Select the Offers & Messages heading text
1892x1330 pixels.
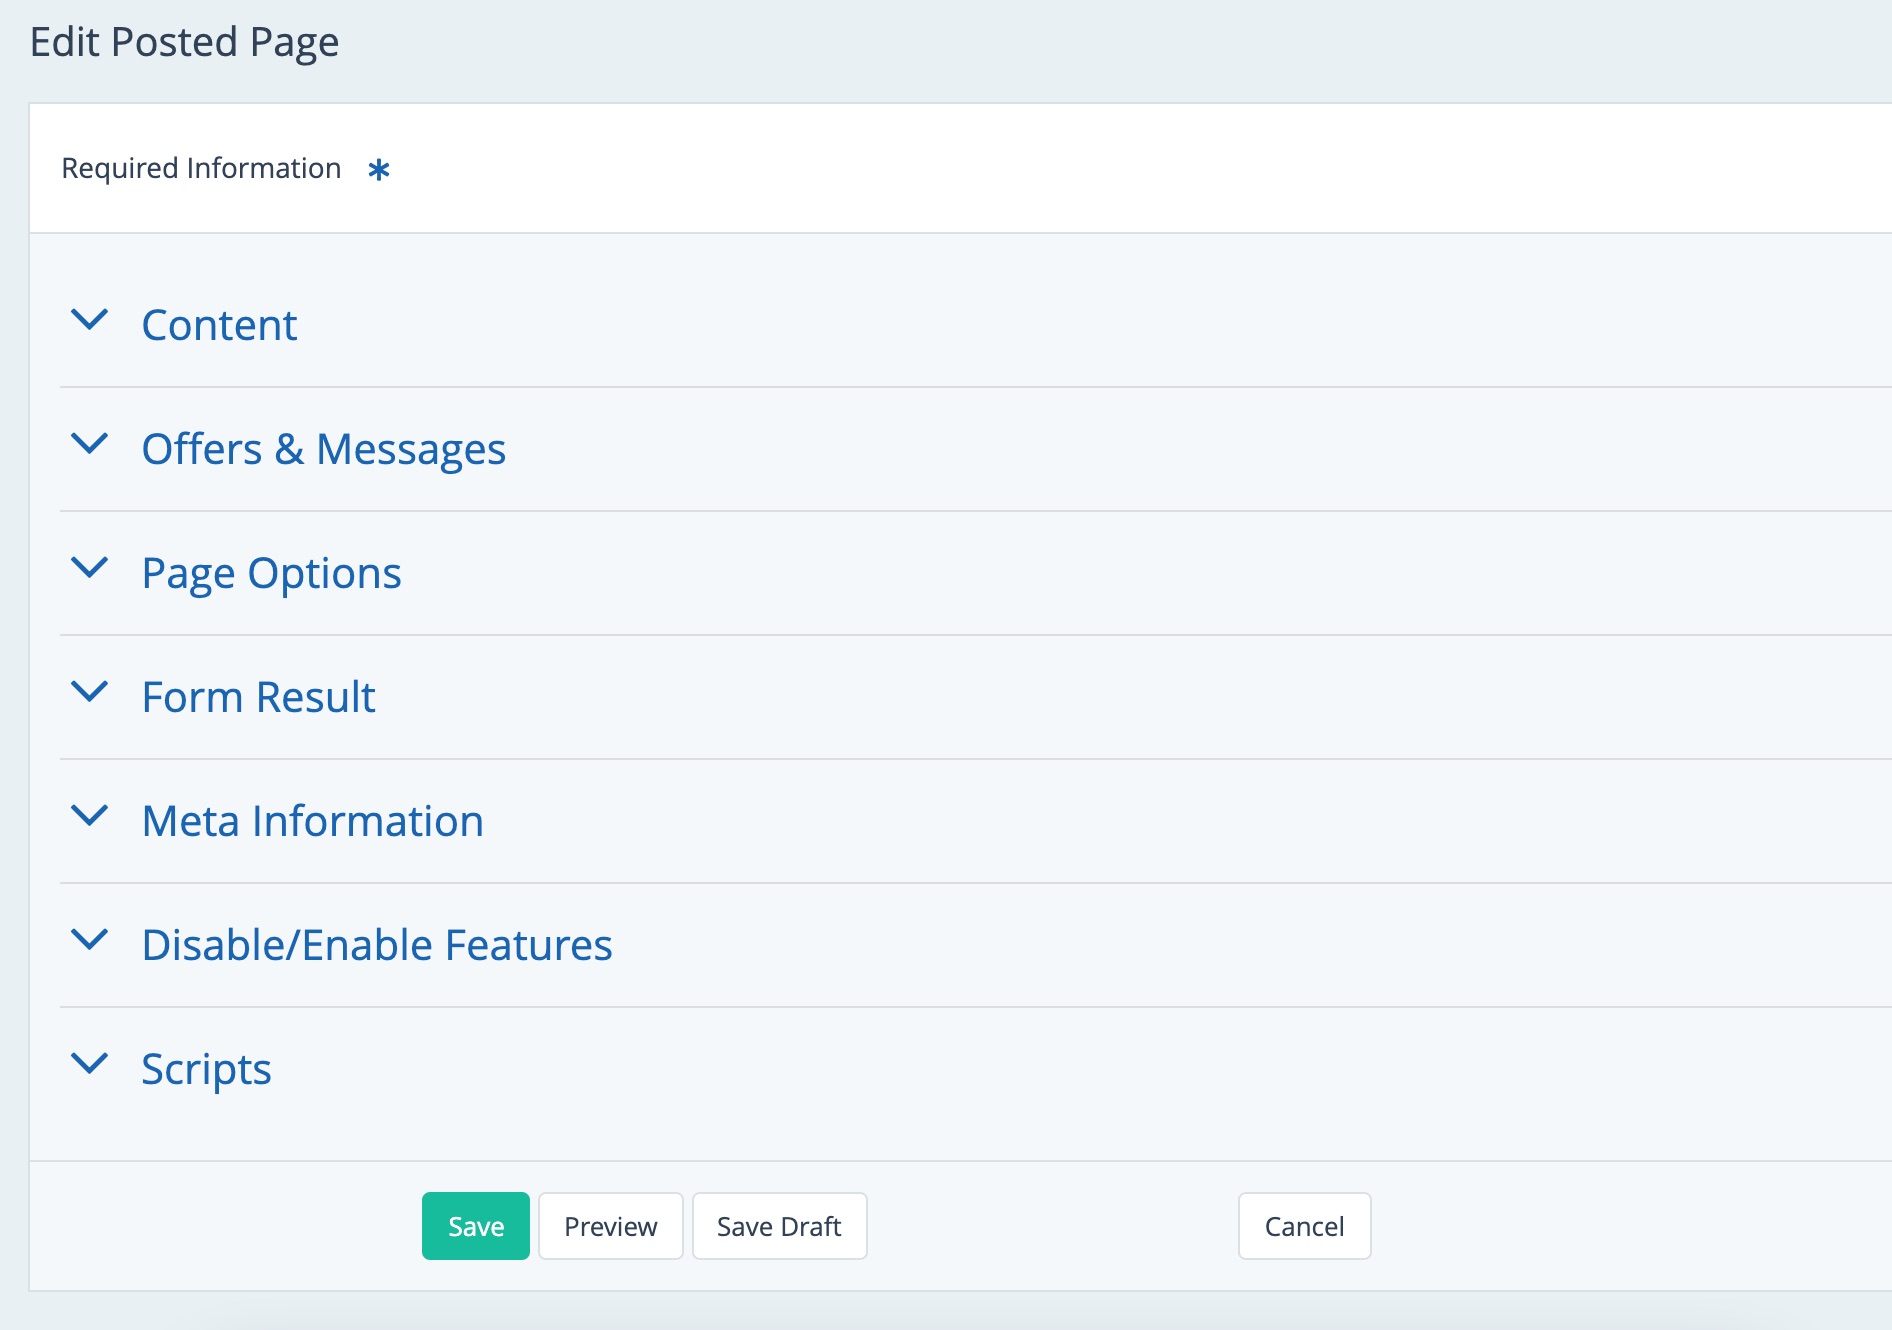point(323,449)
